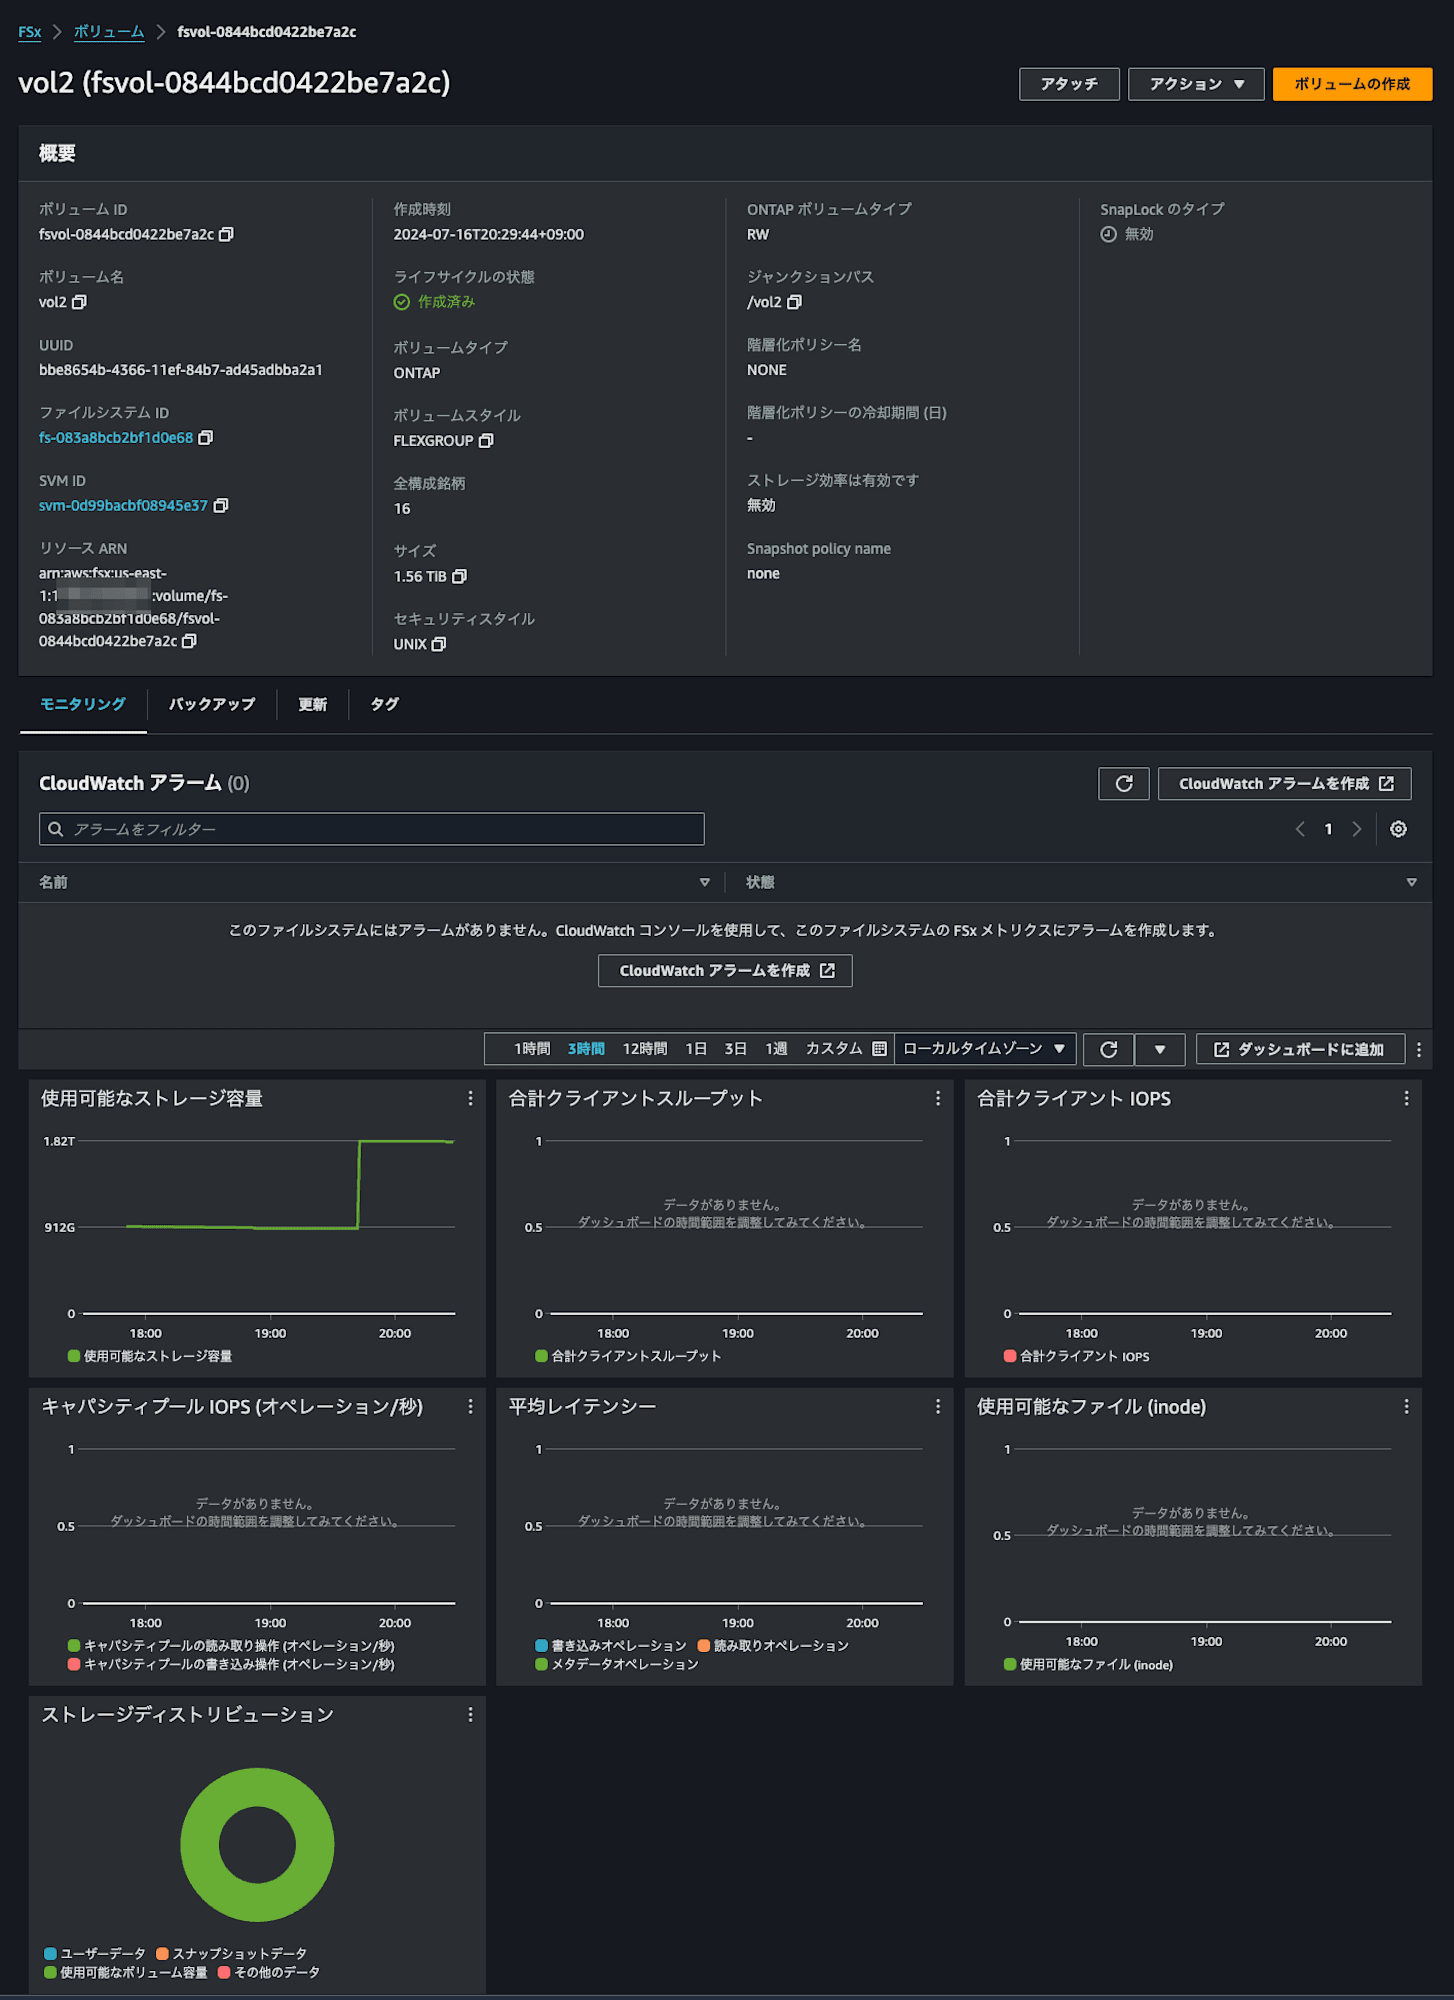The image size is (1454, 2000).
Task: Click the アタッチ button
Action: tap(1069, 84)
